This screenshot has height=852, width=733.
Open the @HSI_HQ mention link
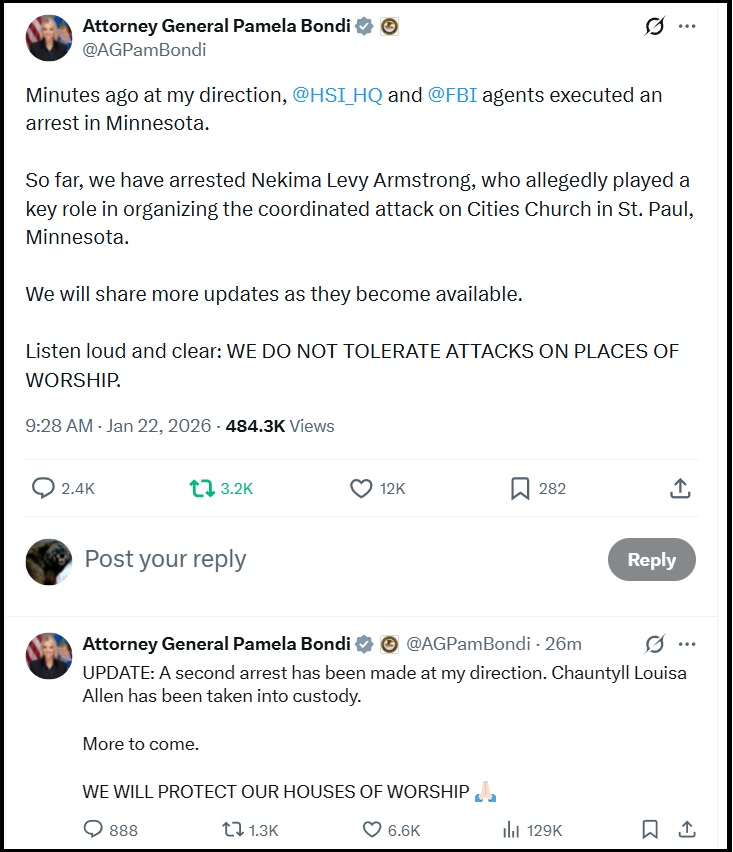click(336, 96)
